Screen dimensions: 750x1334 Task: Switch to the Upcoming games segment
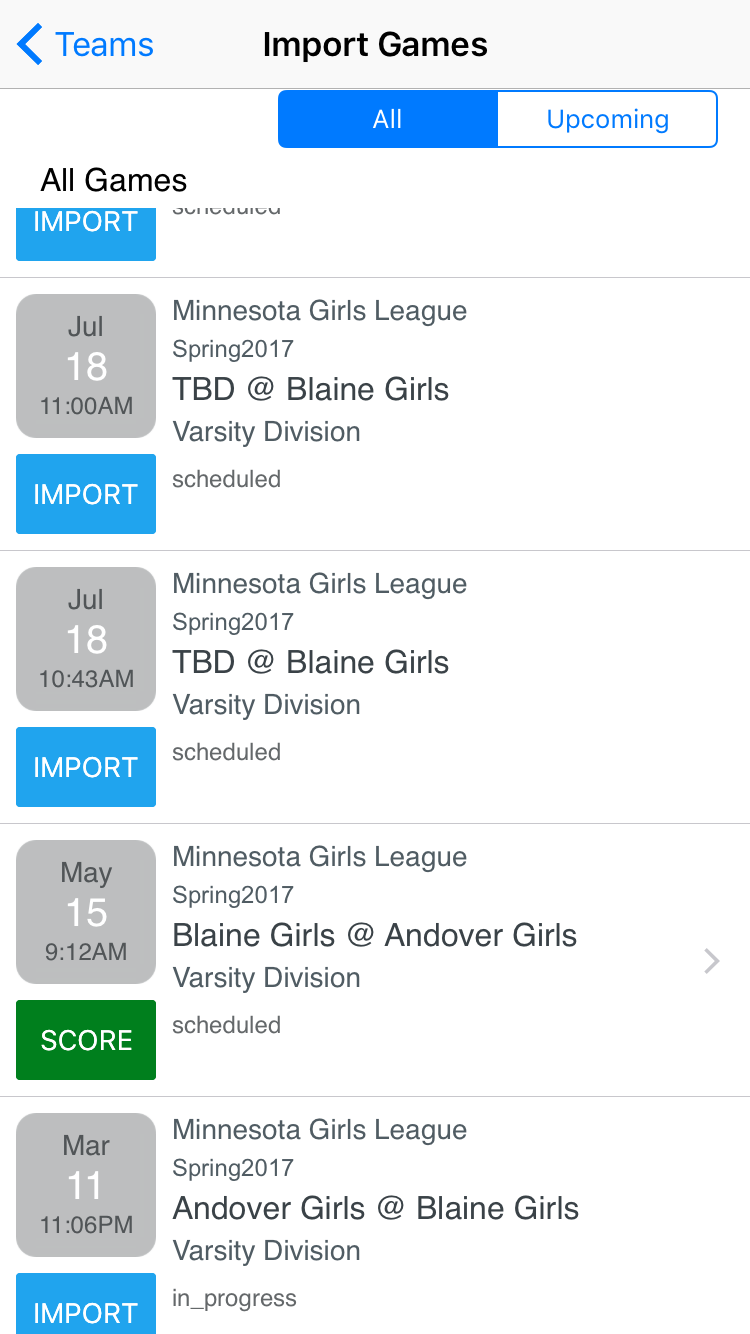(x=607, y=119)
